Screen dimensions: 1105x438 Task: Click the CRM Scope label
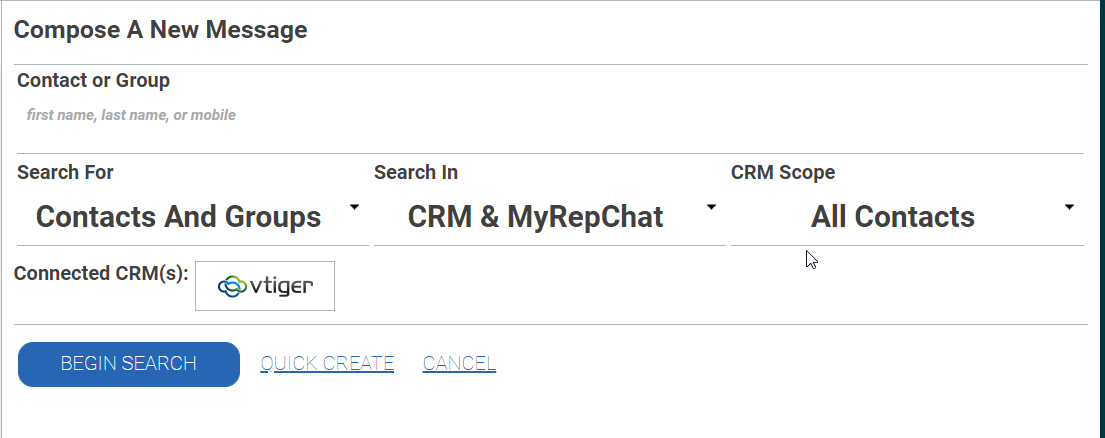(x=783, y=172)
